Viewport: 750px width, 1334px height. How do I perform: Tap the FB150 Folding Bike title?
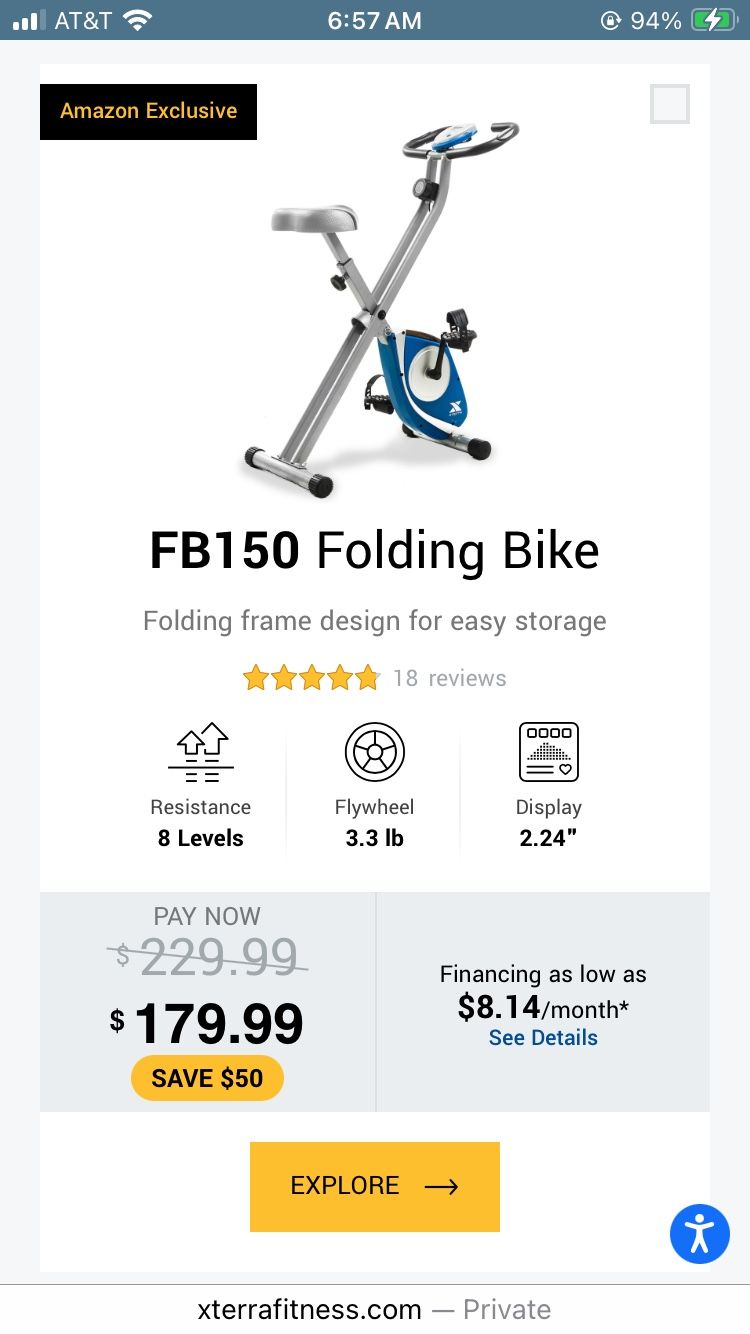click(374, 549)
